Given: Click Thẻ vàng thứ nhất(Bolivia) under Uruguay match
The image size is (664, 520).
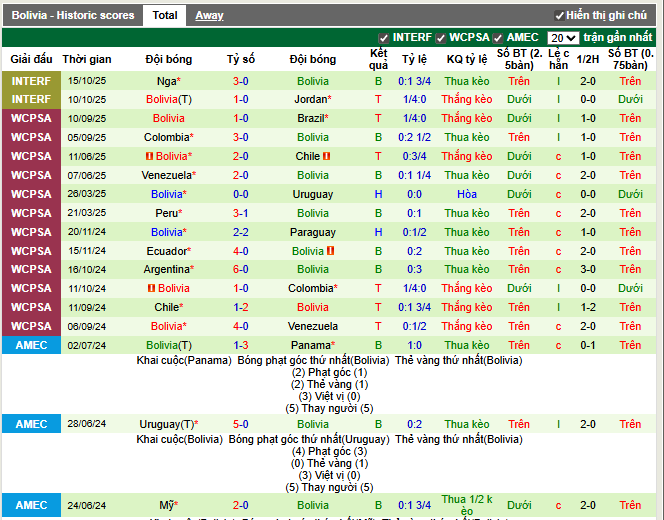Looking at the screenshot, I should [459, 439].
